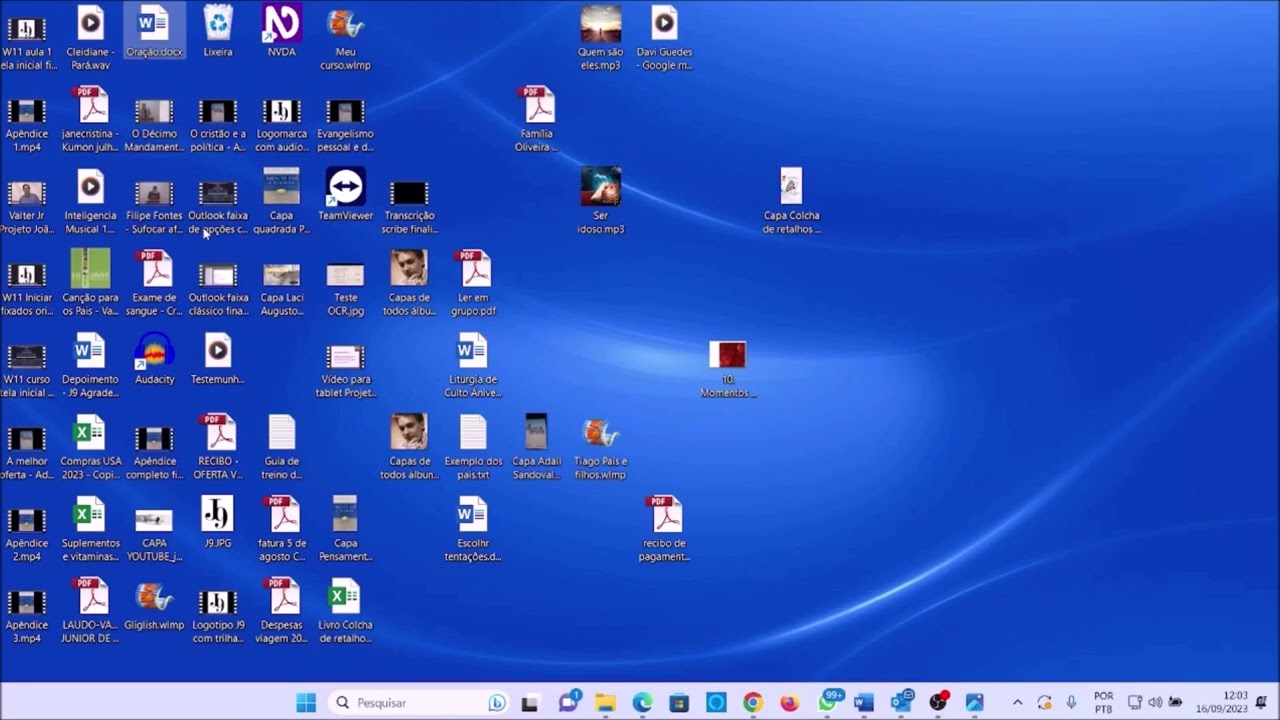Open the Quem são eles.mp3 file

(x=600, y=38)
